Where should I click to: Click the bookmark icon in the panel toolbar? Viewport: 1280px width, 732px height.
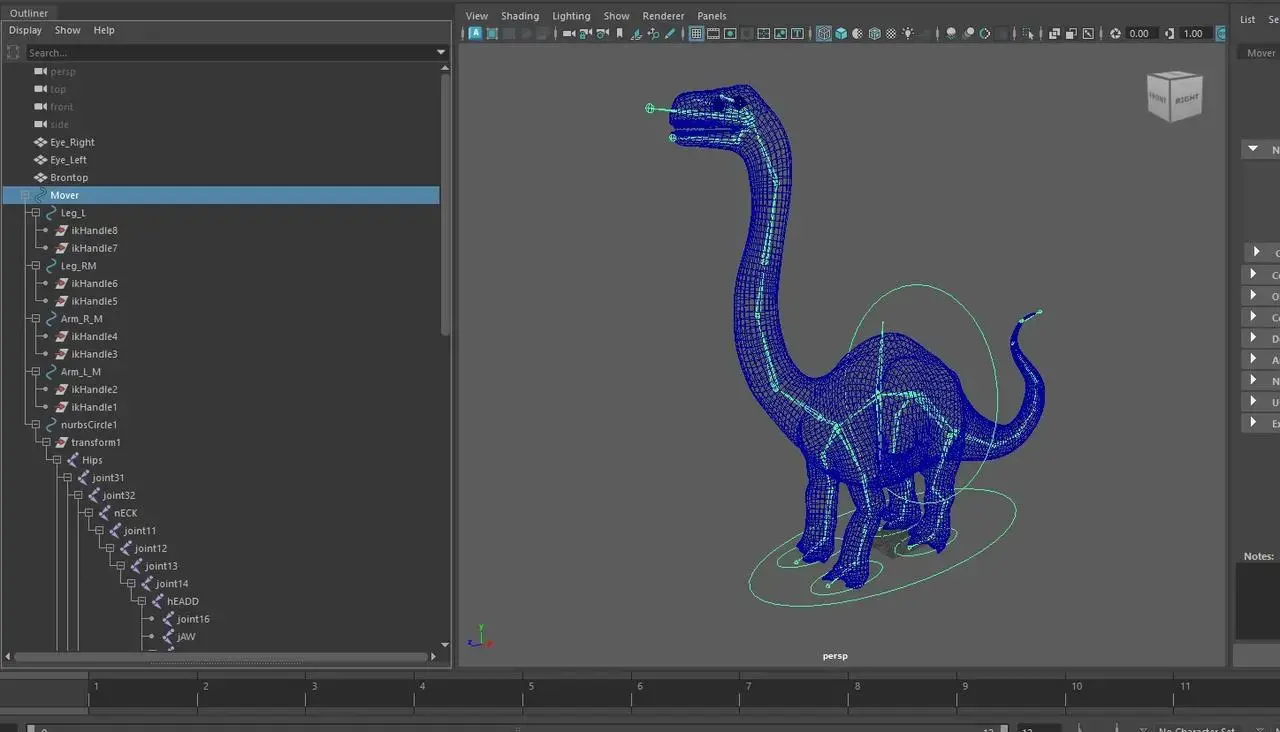(619, 34)
